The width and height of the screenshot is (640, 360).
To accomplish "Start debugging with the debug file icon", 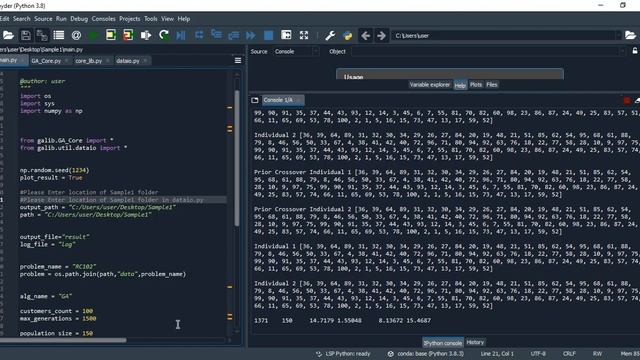I will [181, 36].
